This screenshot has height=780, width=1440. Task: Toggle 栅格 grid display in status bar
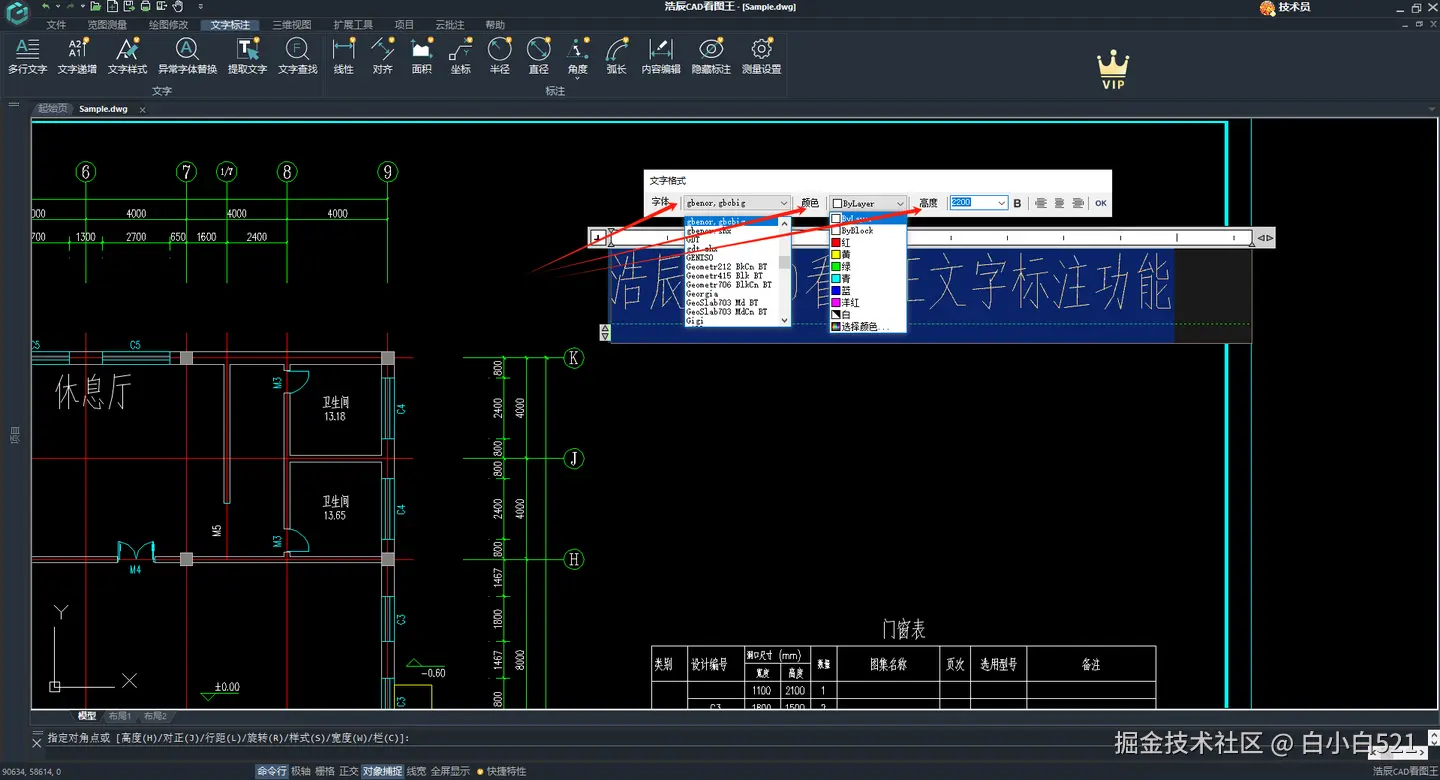[x=325, y=771]
